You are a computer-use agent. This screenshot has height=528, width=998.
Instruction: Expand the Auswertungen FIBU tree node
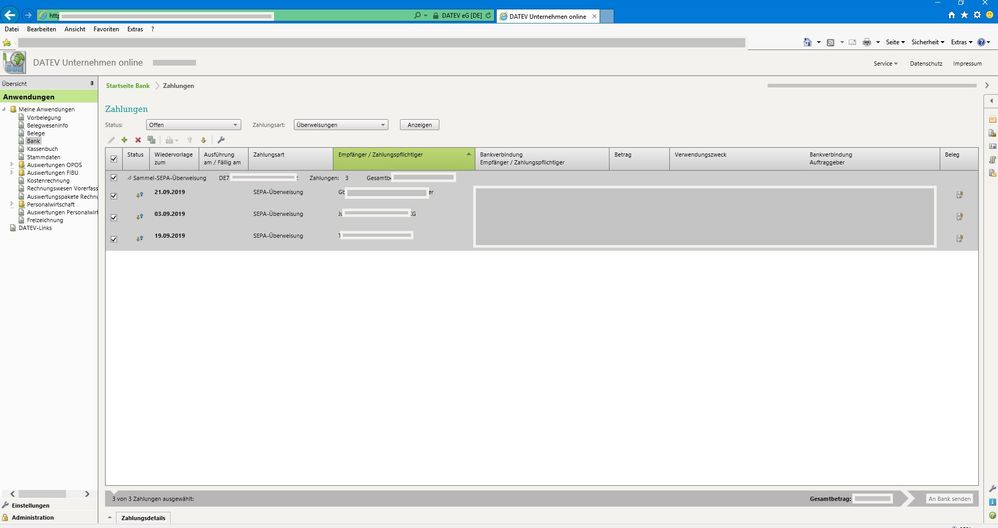pyautogui.click(x=11, y=172)
